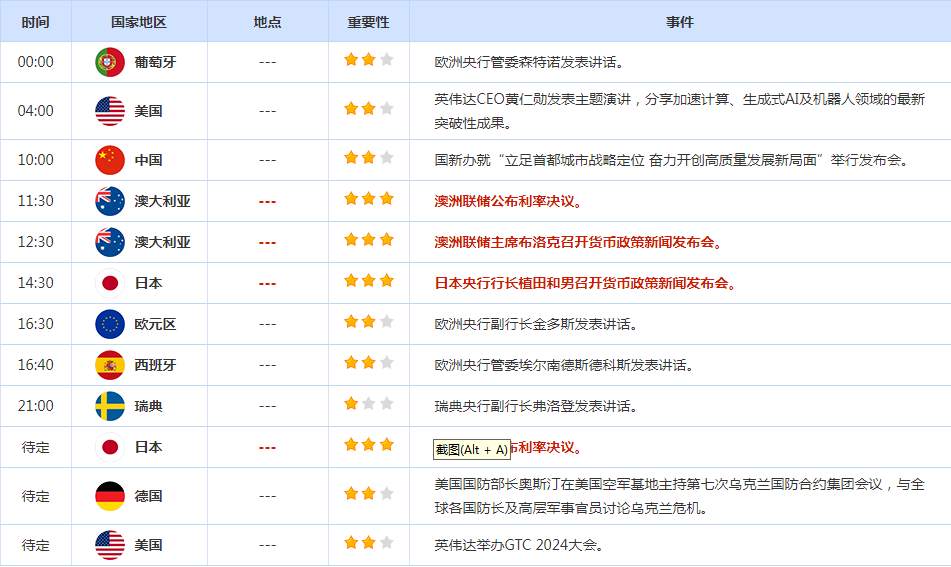Click the 14:30 time cell
Viewport: 951px width, 567px height.
point(35,283)
